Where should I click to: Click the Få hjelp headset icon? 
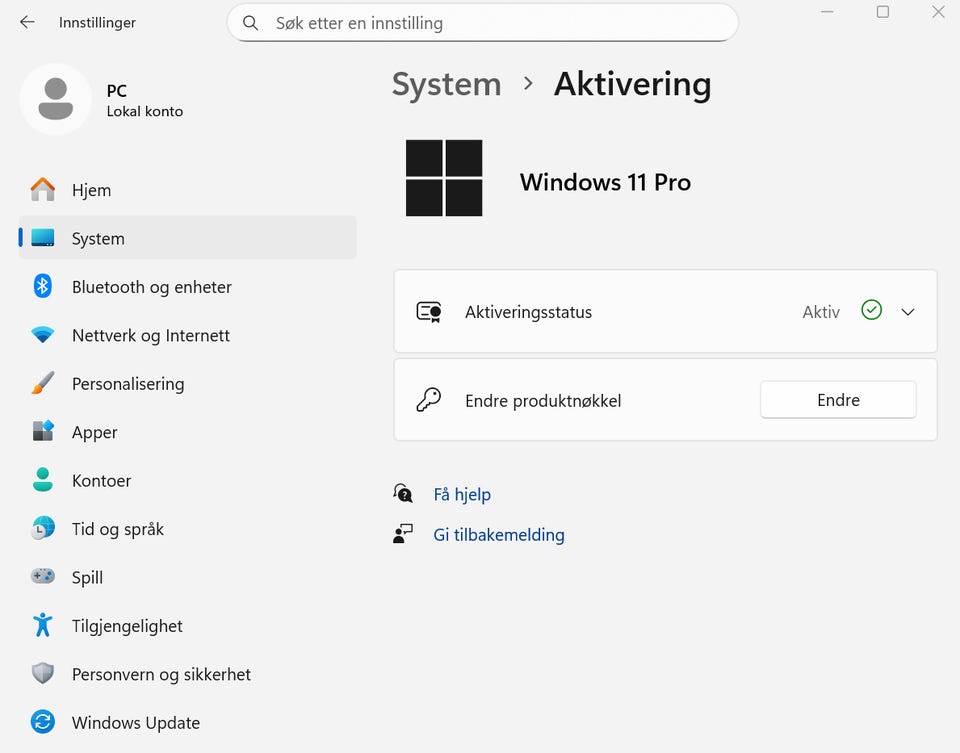pyautogui.click(x=403, y=493)
